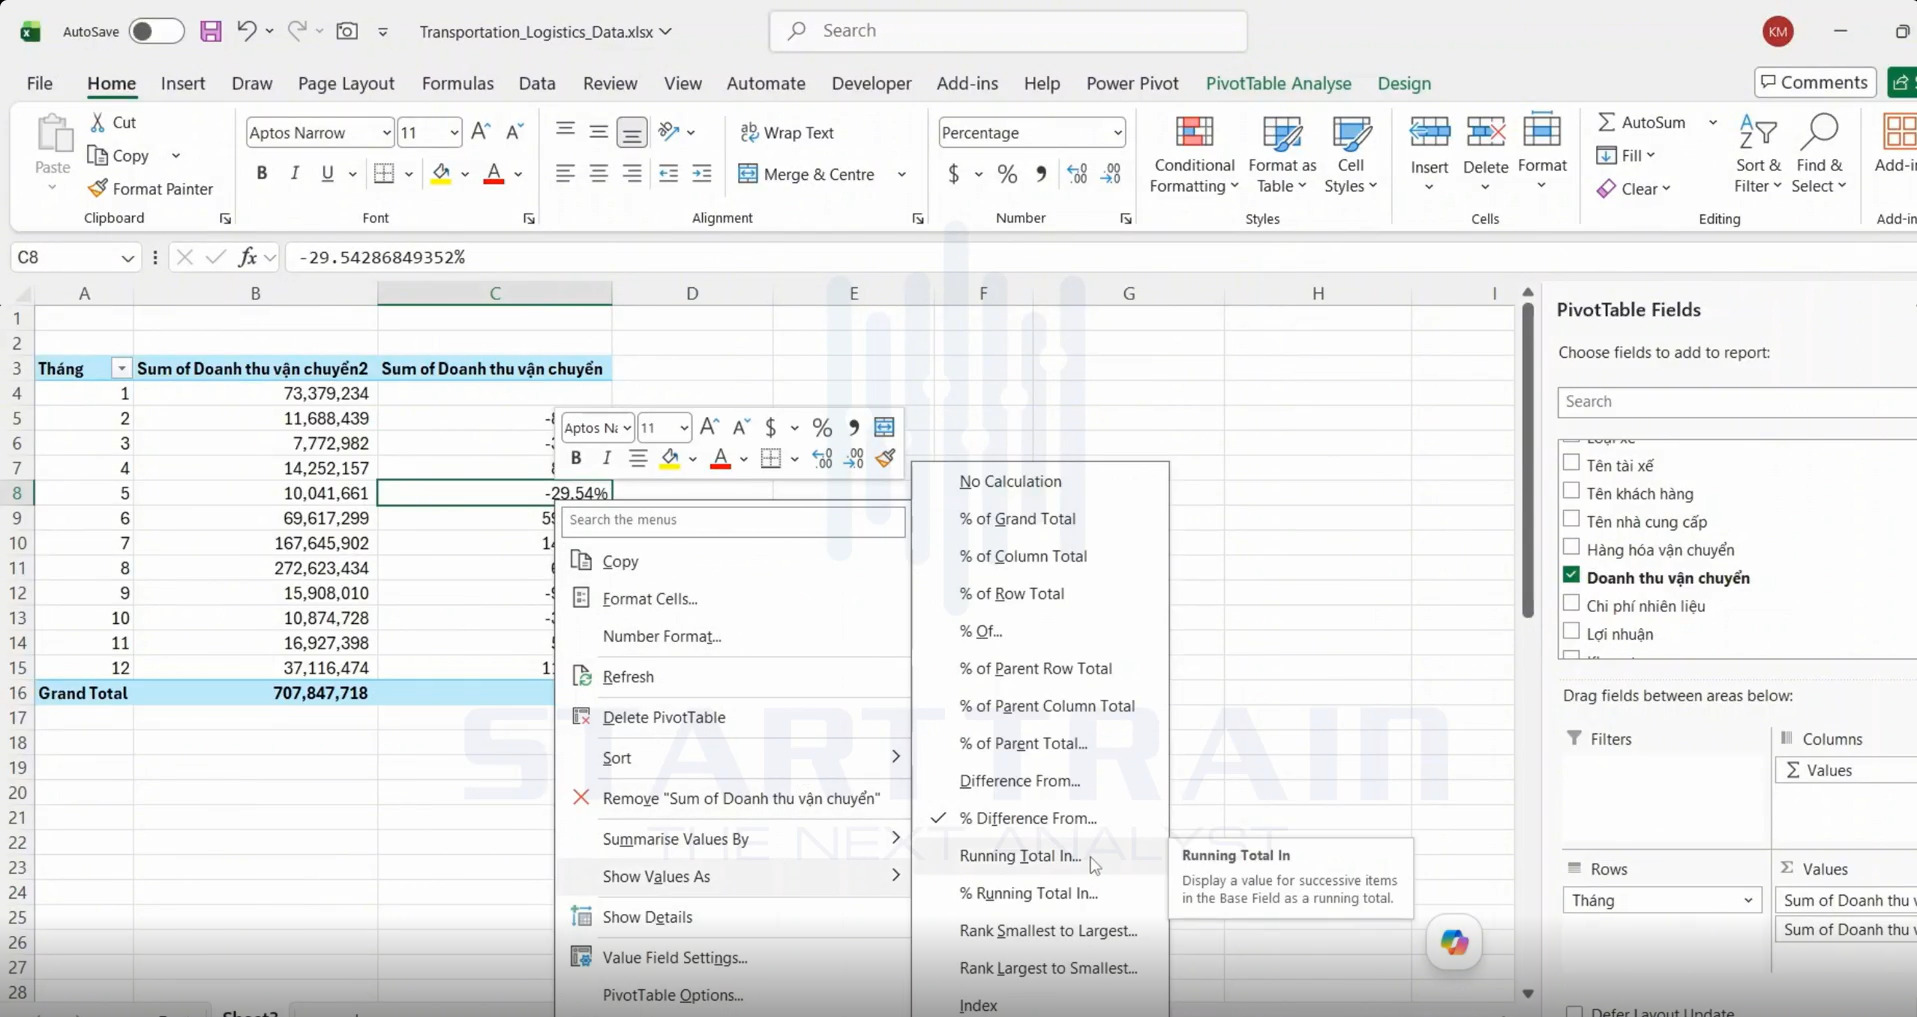Click Value Field Settings in context menu
The height and width of the screenshot is (1017, 1917).
click(675, 958)
